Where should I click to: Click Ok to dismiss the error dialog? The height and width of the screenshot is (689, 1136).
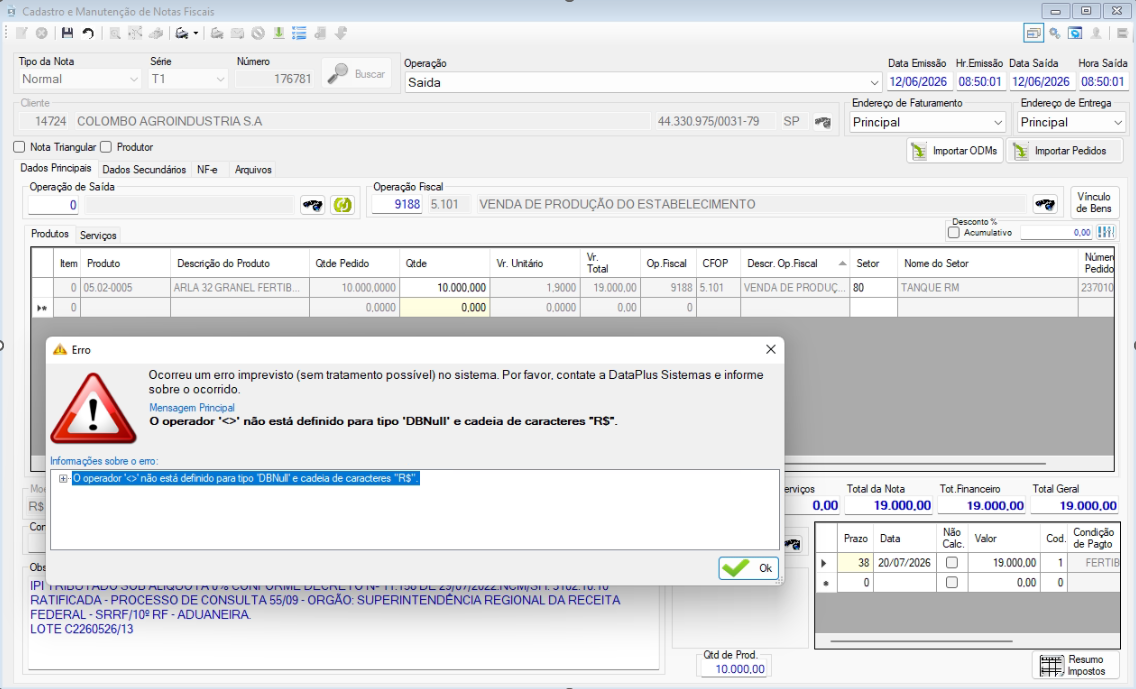pos(748,568)
